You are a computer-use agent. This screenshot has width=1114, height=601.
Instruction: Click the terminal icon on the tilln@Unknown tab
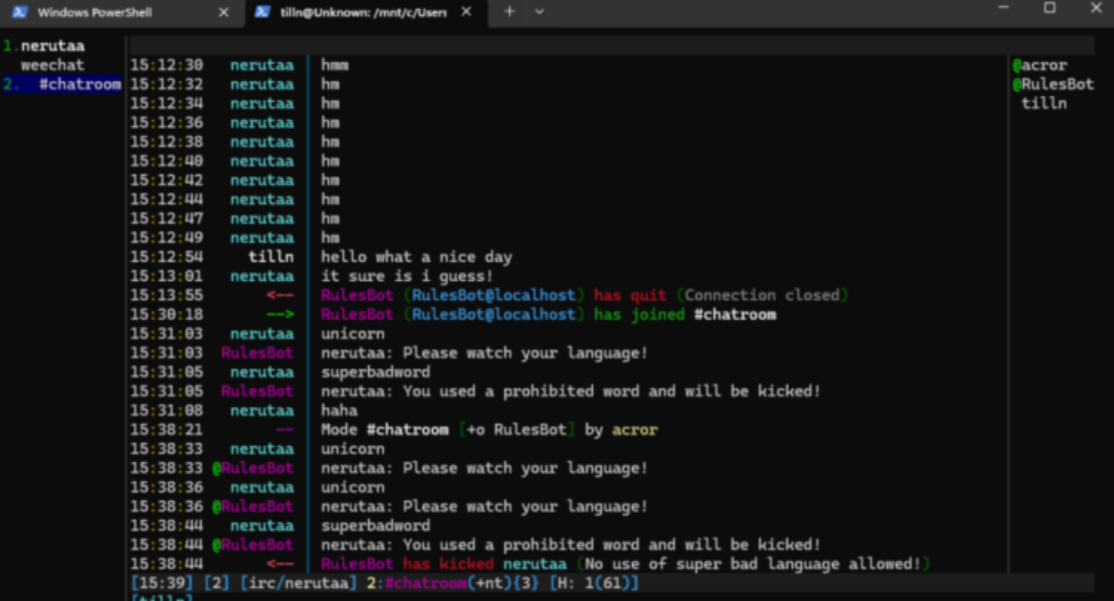tap(262, 12)
